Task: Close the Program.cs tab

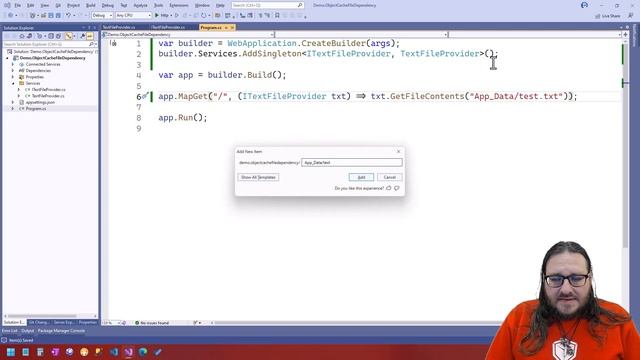Action: pyautogui.click(x=232, y=27)
